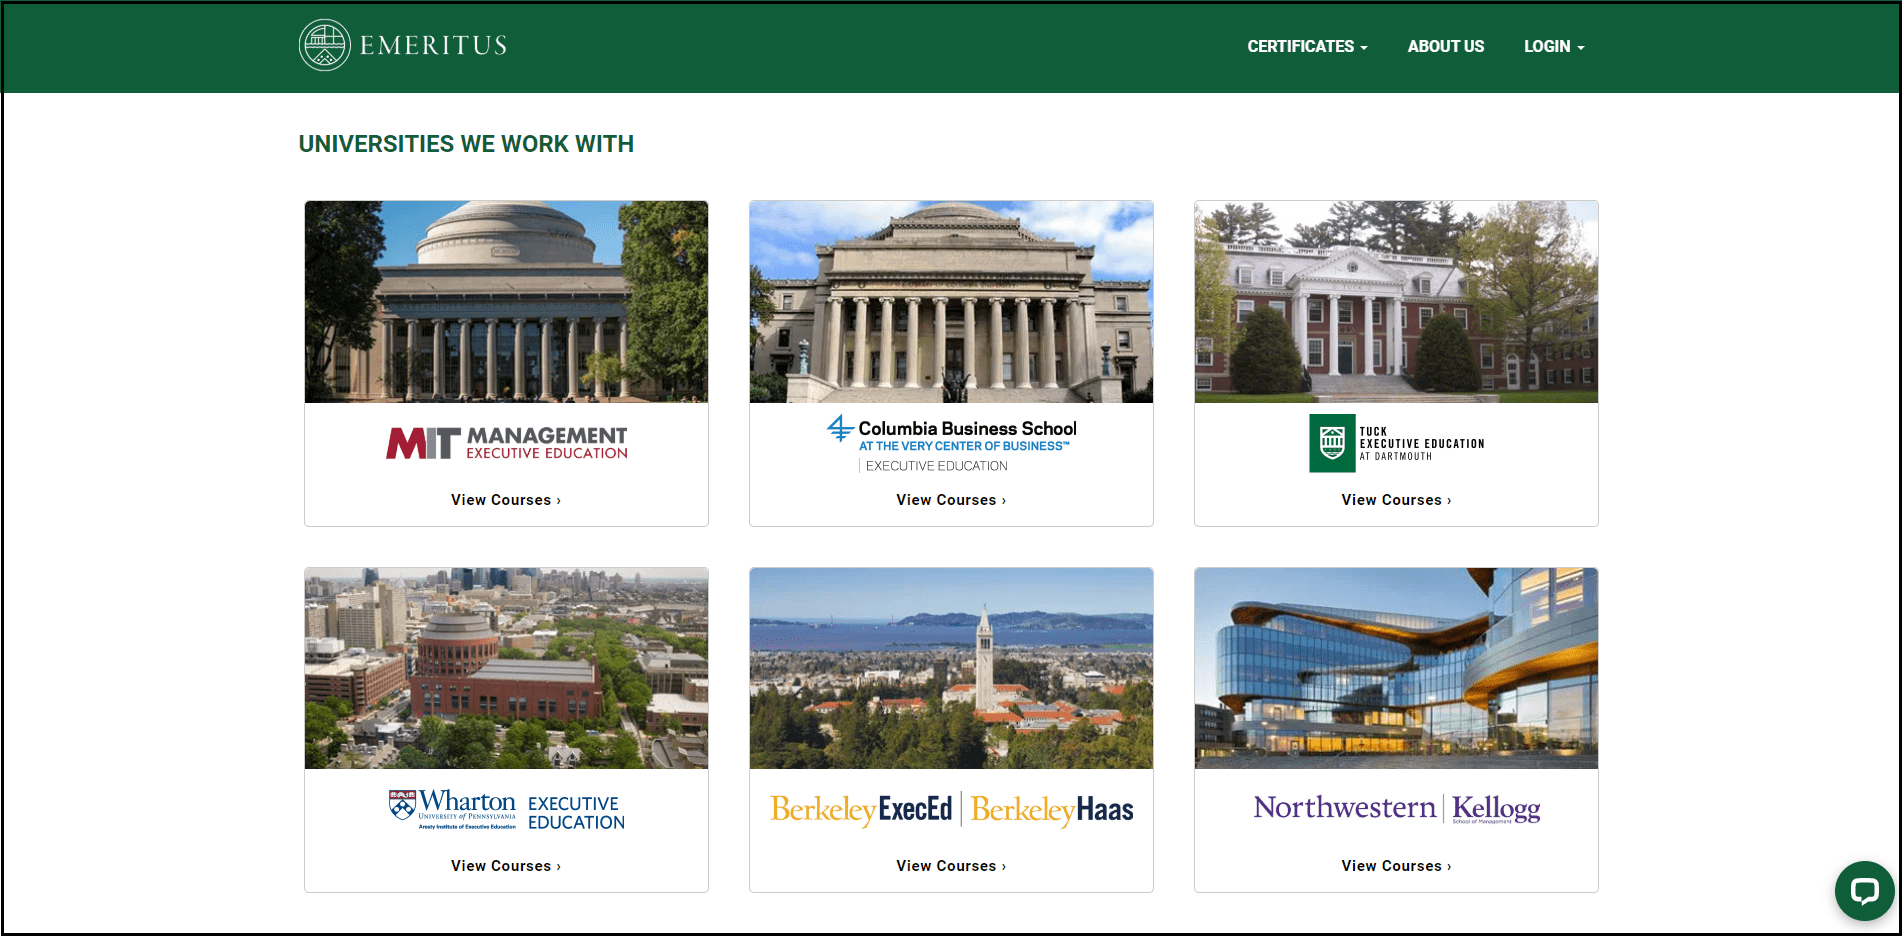Click the Wharton Executive Education logo
1902x936 pixels.
click(x=507, y=810)
